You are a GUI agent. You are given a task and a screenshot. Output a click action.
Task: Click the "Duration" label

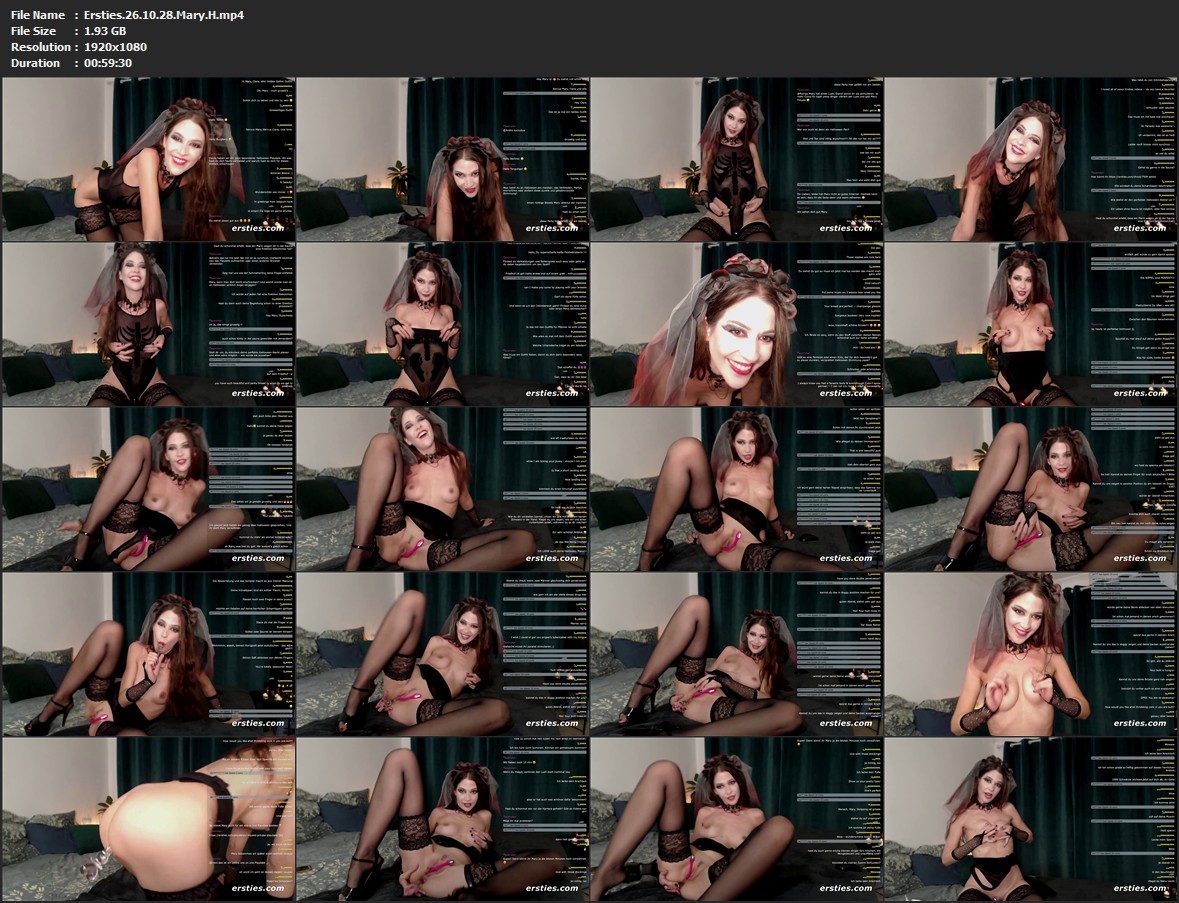(35, 63)
